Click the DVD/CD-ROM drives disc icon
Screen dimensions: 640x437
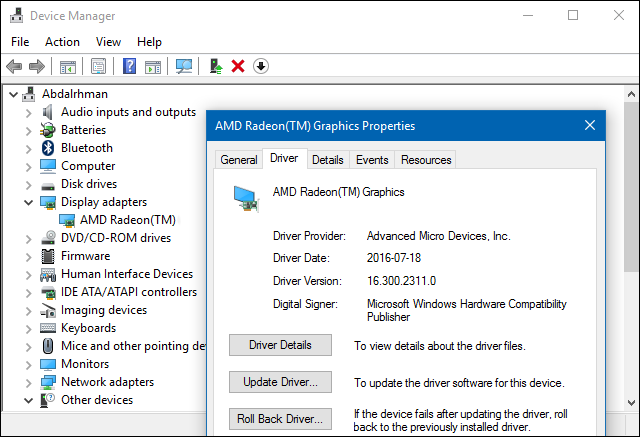click(x=49, y=237)
